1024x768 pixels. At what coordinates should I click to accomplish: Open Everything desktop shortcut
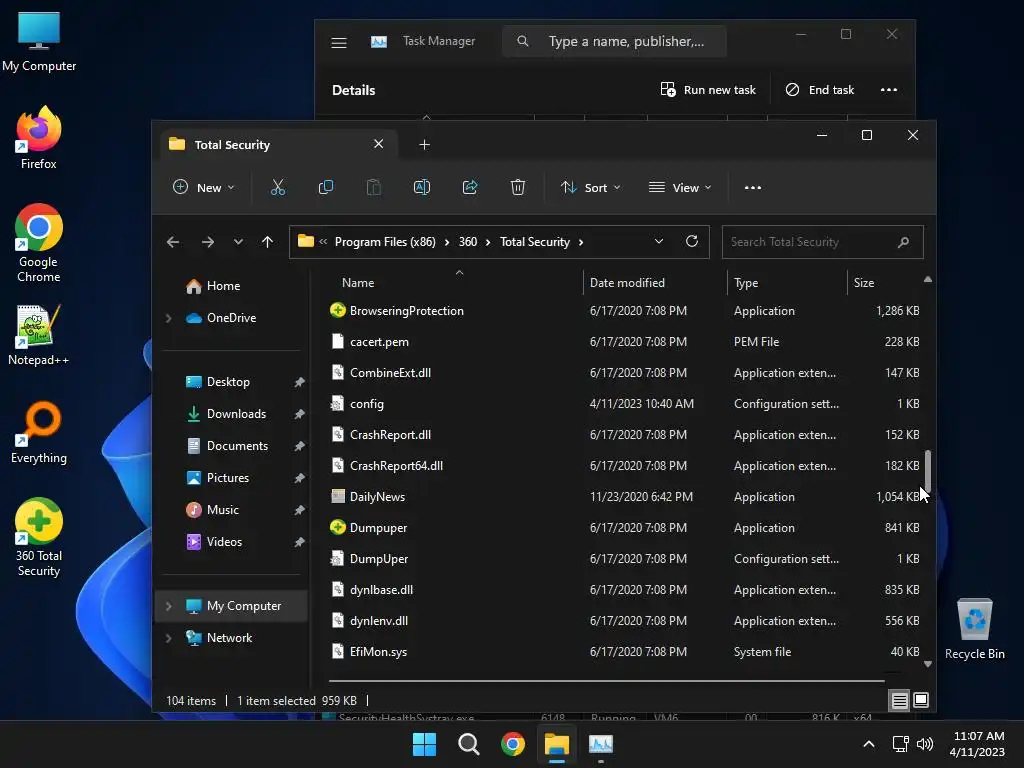coord(39,433)
